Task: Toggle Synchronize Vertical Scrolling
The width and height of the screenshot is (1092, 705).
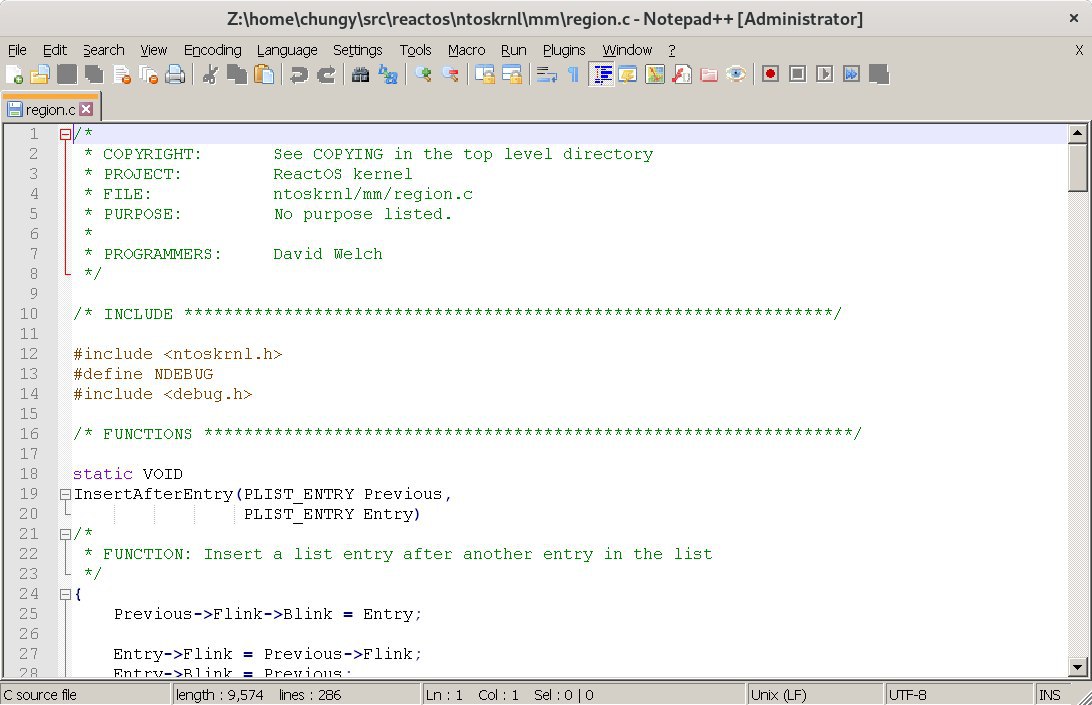Action: pyautogui.click(x=485, y=75)
